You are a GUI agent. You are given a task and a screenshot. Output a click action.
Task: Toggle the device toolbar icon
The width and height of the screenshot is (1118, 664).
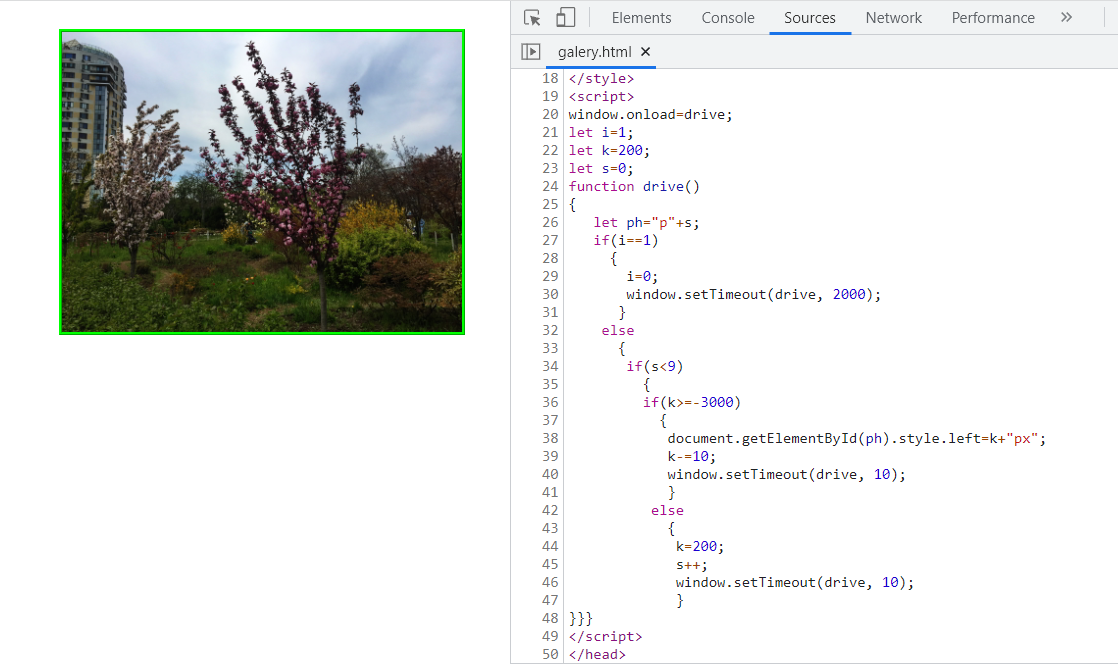566,18
